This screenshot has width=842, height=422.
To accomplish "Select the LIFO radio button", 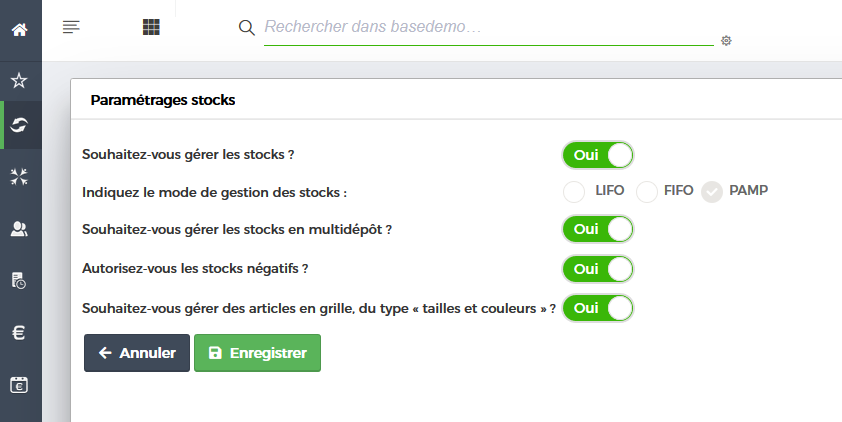I will click(574, 191).
